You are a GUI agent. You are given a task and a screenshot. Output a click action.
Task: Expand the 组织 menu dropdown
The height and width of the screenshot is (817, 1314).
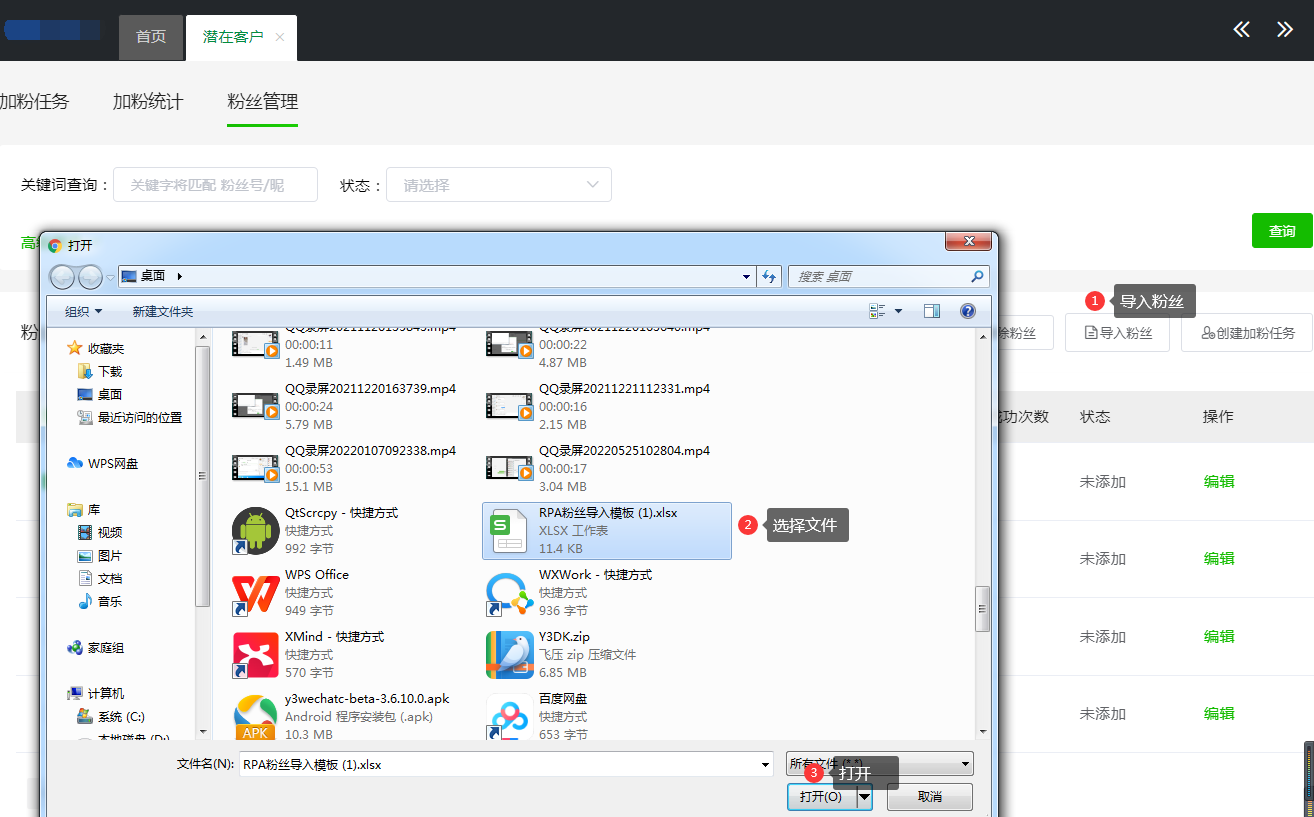coord(84,312)
